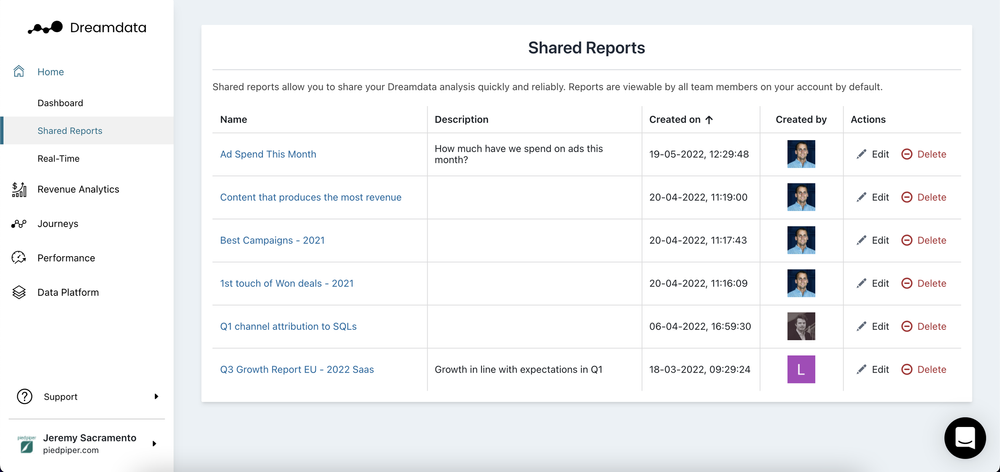Select Home in sidebar
The image size is (1000, 472).
pos(50,71)
